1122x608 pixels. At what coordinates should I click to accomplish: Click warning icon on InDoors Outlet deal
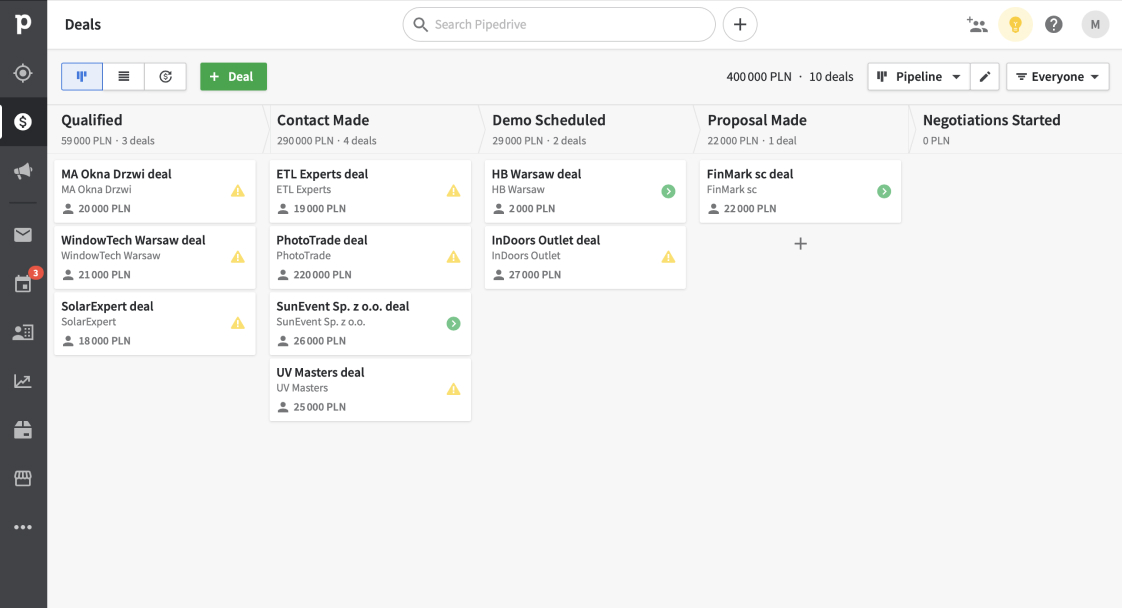tap(668, 258)
